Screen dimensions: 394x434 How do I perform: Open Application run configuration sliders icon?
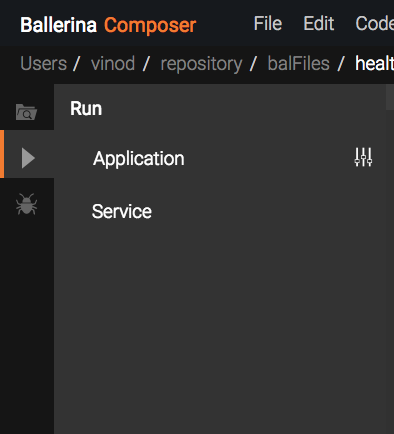(363, 157)
